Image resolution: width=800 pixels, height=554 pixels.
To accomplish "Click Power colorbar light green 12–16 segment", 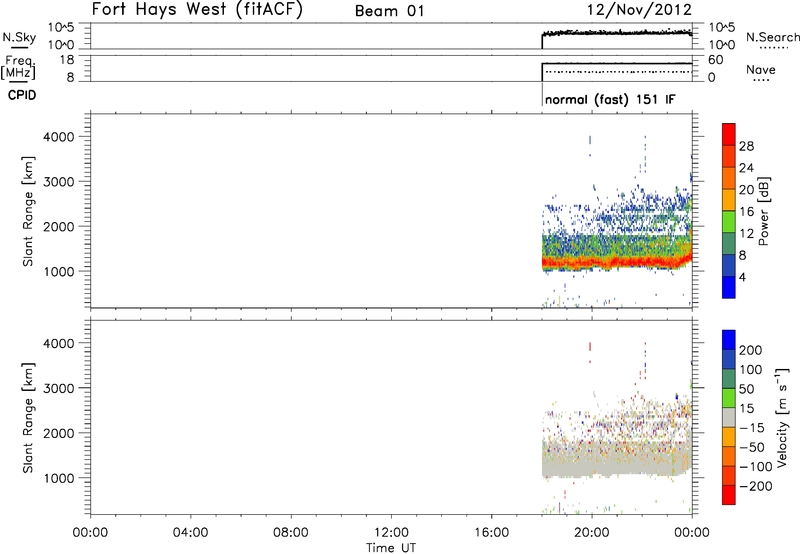I will [x=729, y=222].
